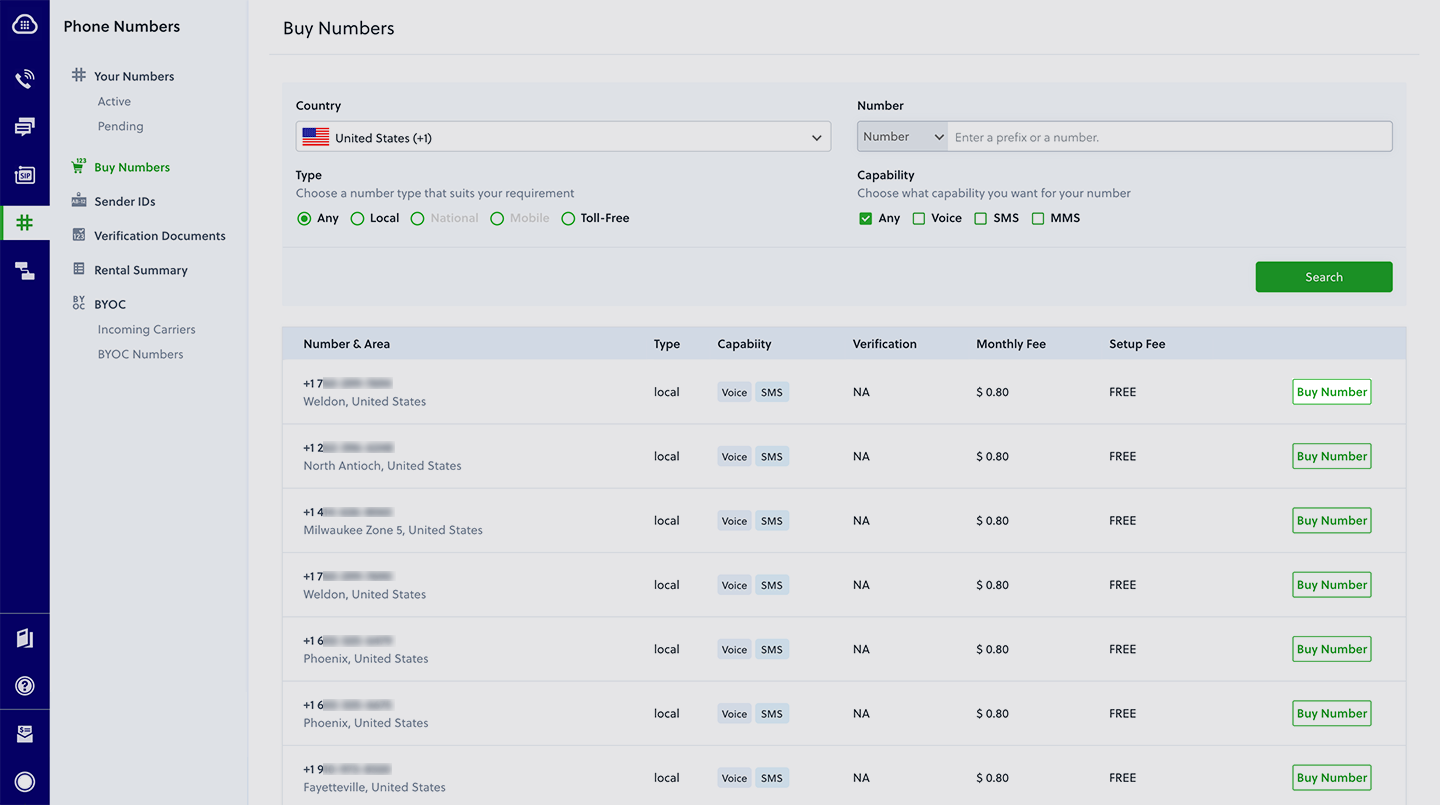This screenshot has width=1440, height=805.
Task: Buy the North Antioch number
Action: [1331, 456]
